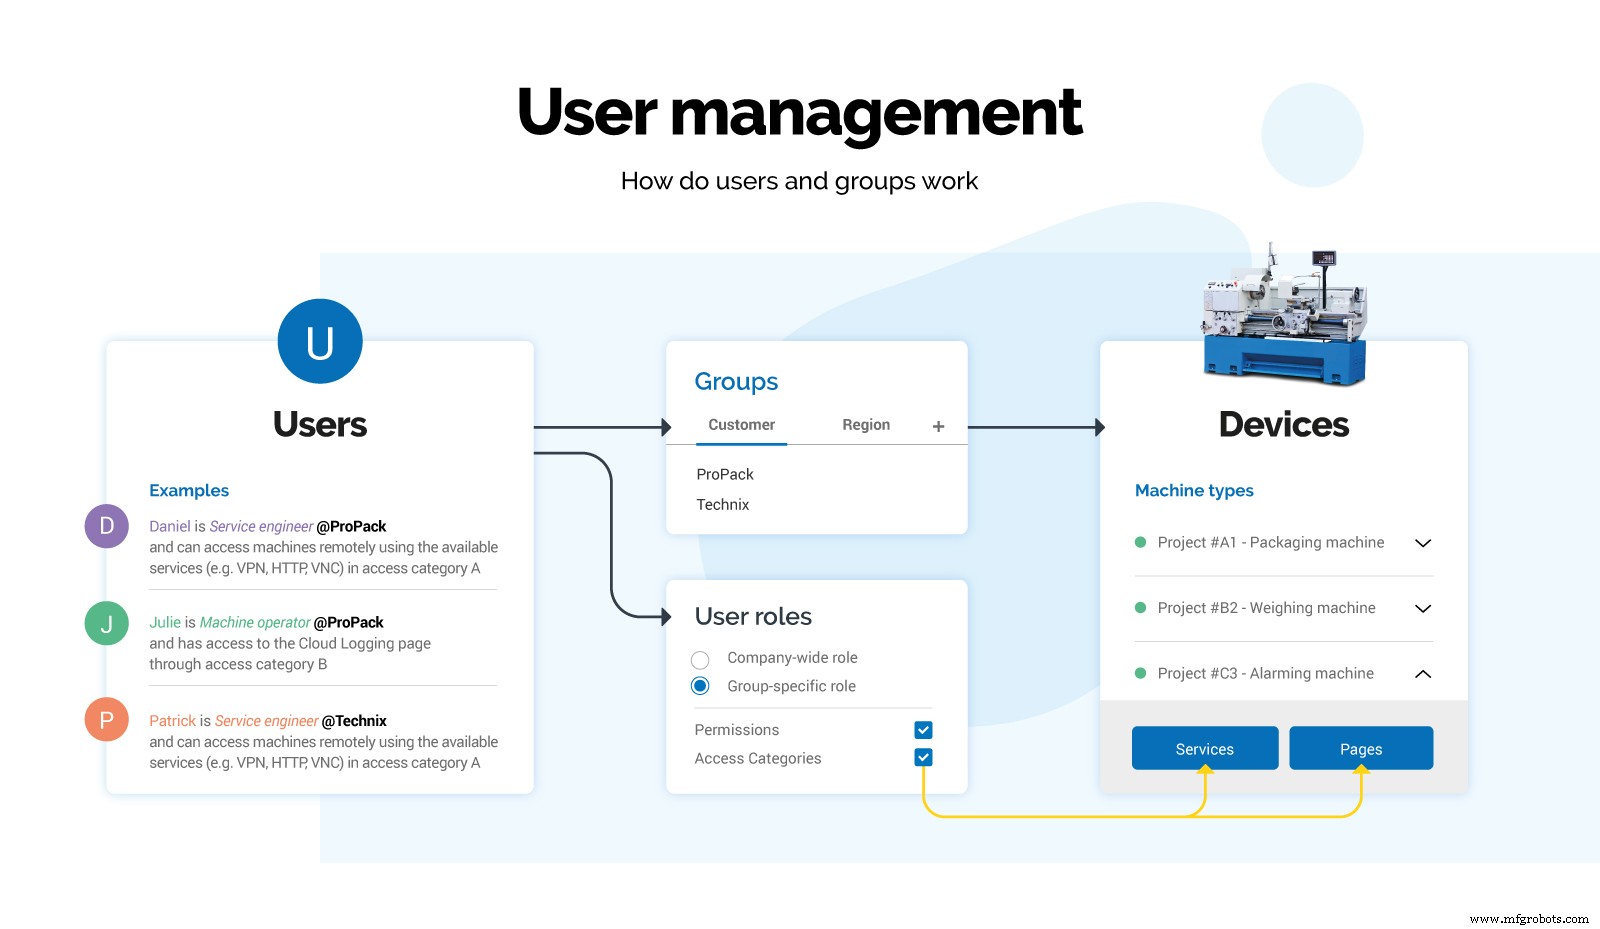Viewport: 1600px width, 929px height.
Task: Select the Customer tab
Action: coord(740,424)
